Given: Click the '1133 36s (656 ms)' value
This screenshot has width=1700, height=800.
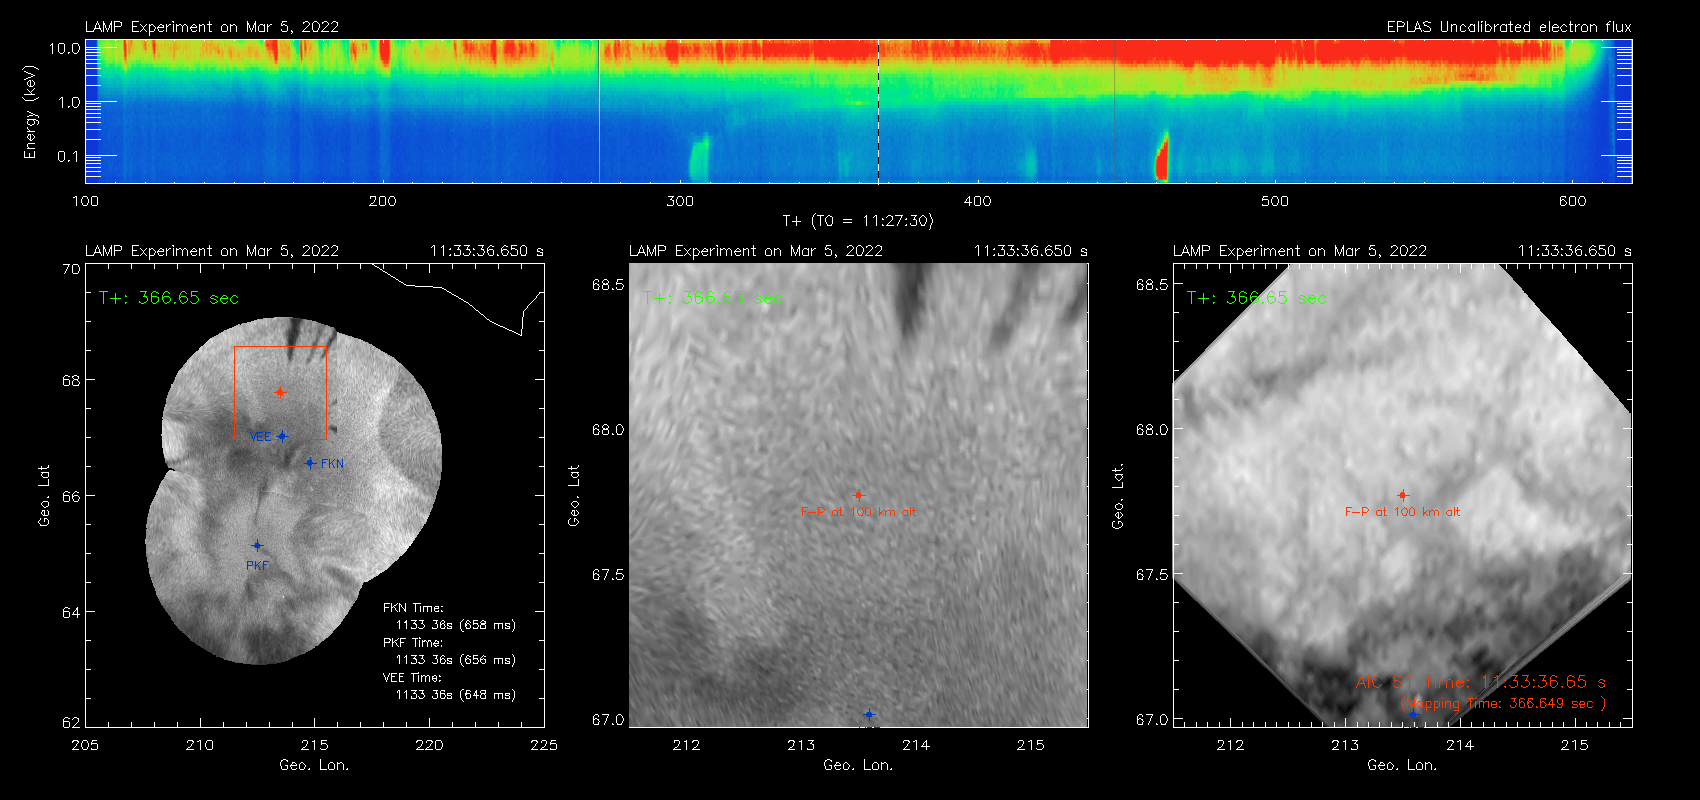Looking at the screenshot, I should (x=456, y=660).
